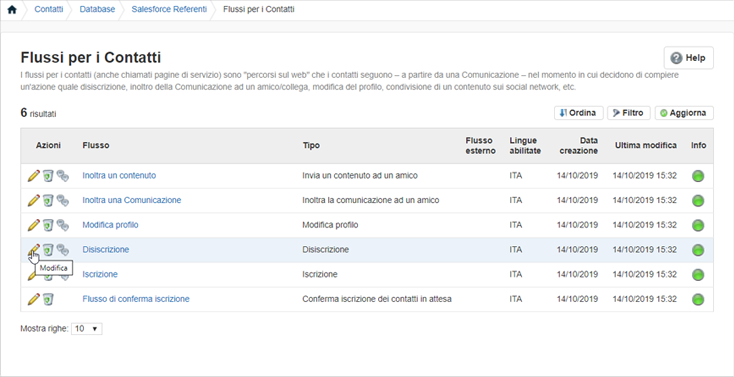734x377 pixels.
Task: Open Inoltra una Comunicazione link
Action: (132, 200)
